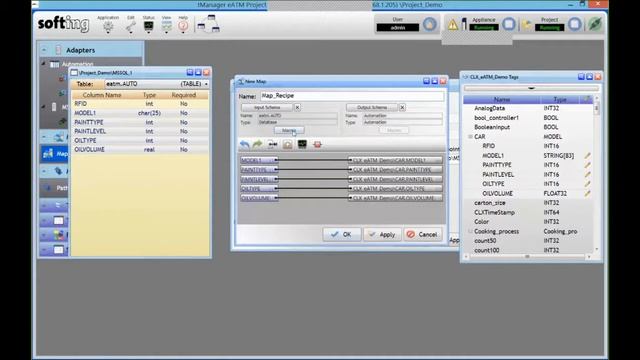Click the project folder icon

coord(527,25)
